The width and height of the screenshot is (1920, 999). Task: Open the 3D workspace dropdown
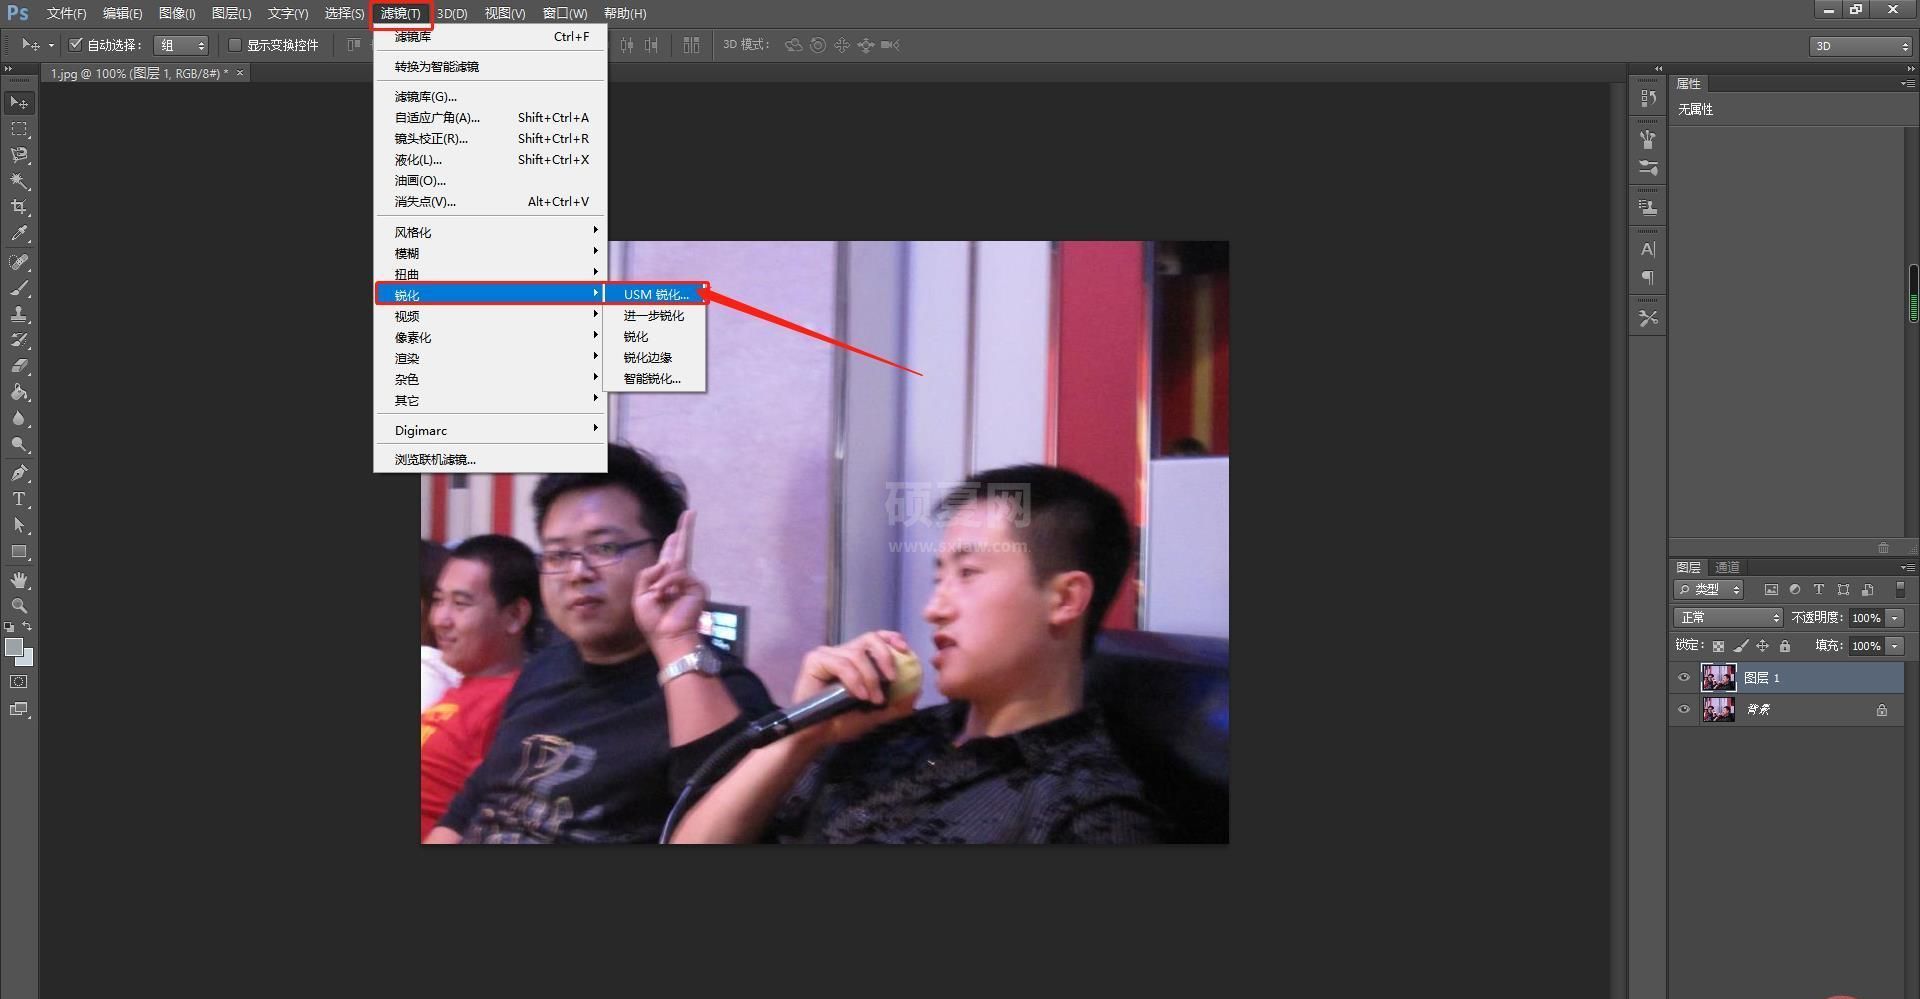(x=1861, y=46)
